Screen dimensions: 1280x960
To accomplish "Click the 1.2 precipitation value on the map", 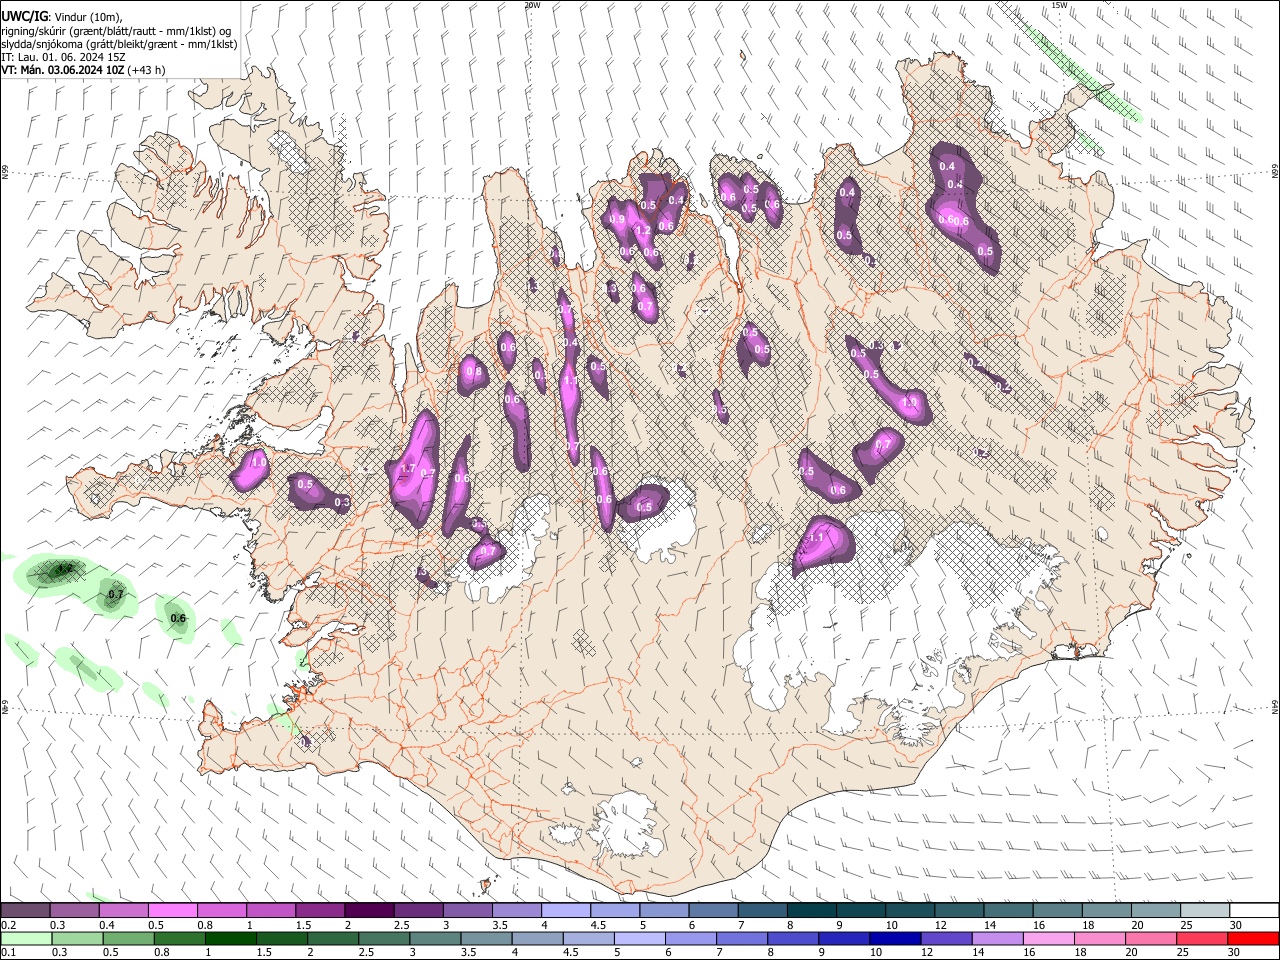I will coord(643,231).
